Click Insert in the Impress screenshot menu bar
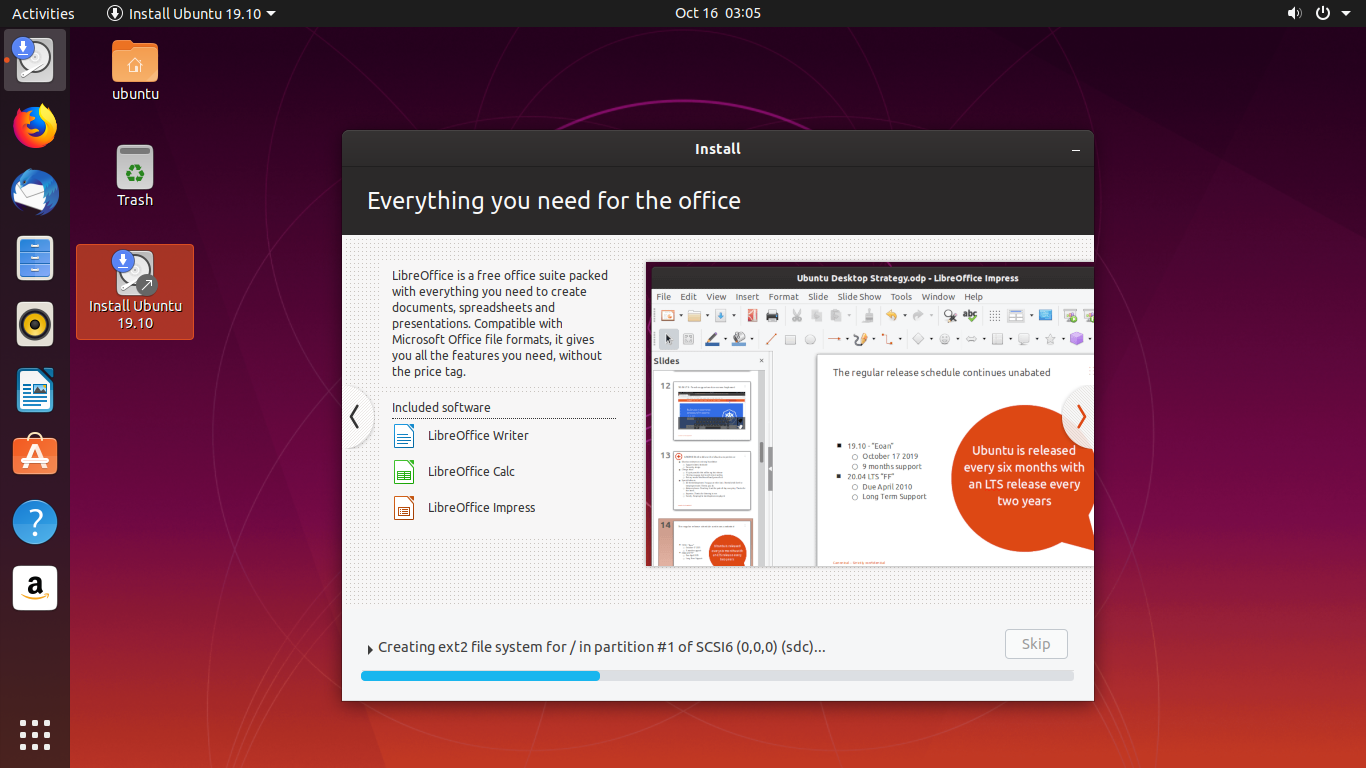The image size is (1366, 768). point(747,297)
